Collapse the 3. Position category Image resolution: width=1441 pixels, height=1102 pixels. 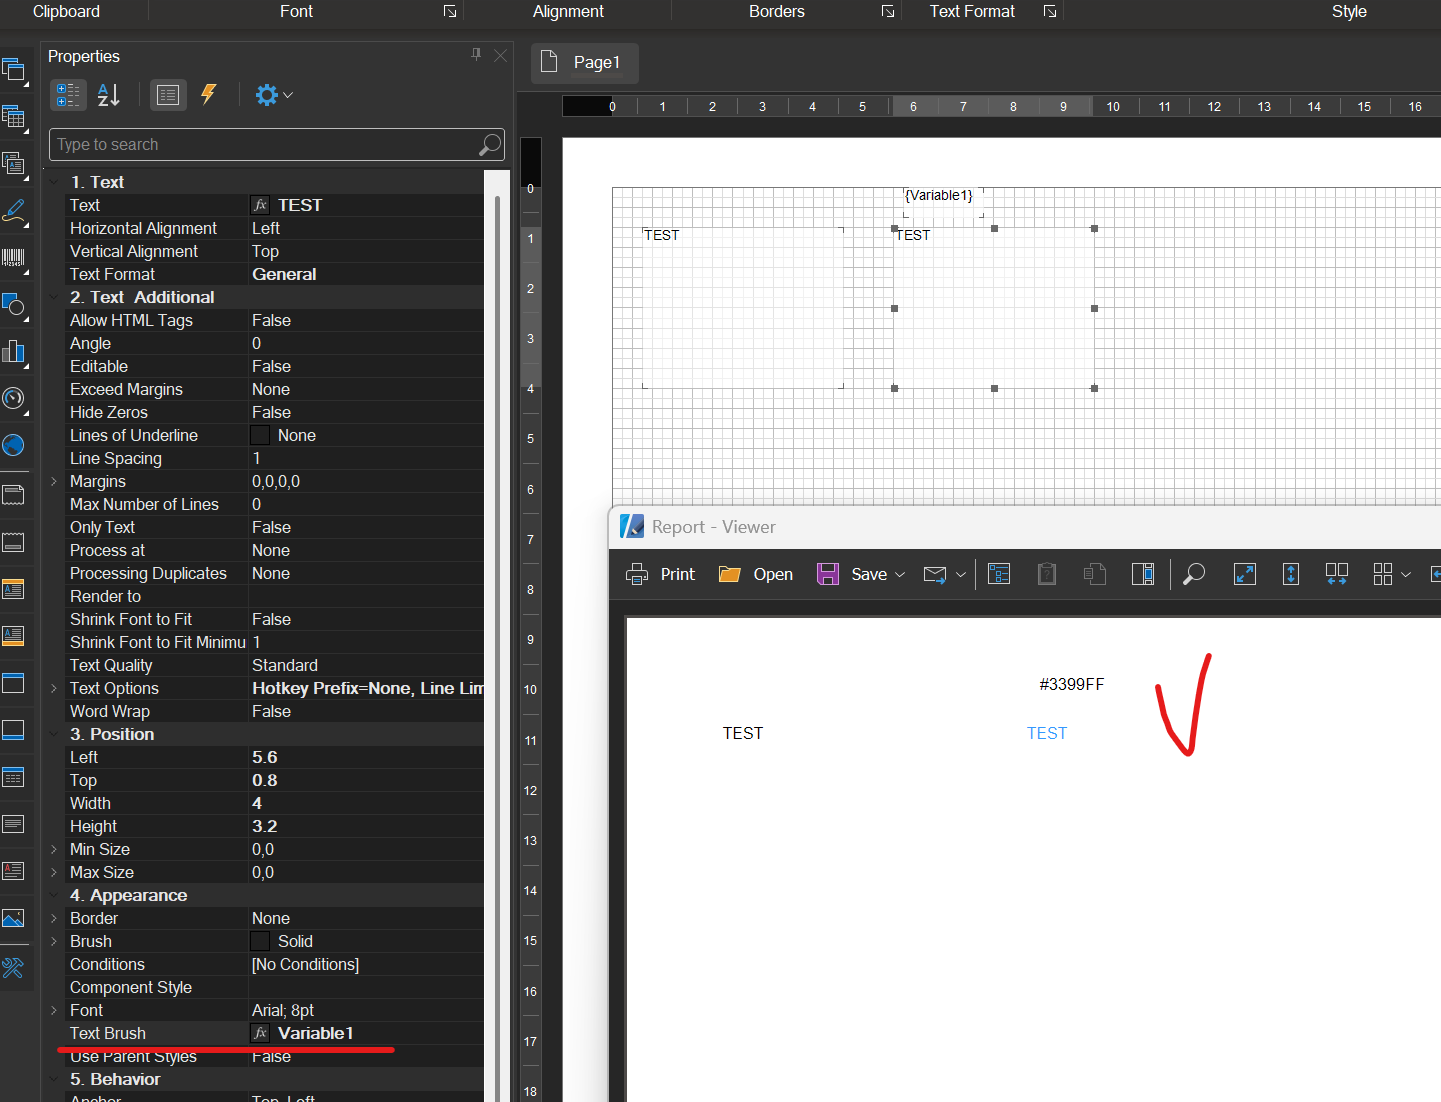pos(54,734)
